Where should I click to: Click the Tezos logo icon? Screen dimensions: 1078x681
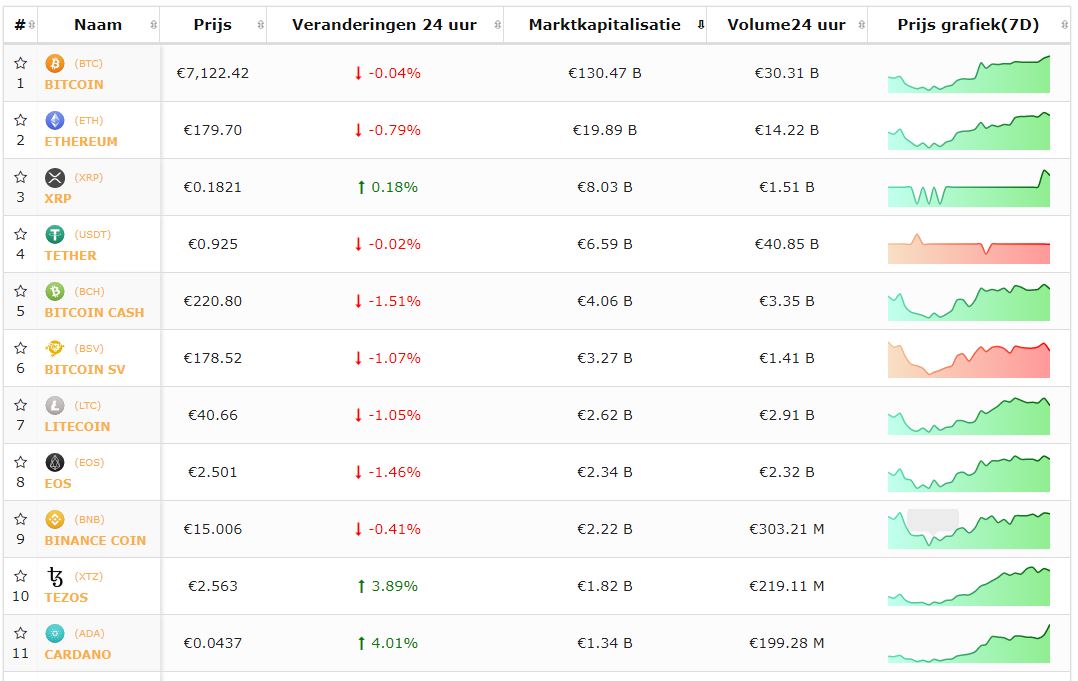point(55,577)
